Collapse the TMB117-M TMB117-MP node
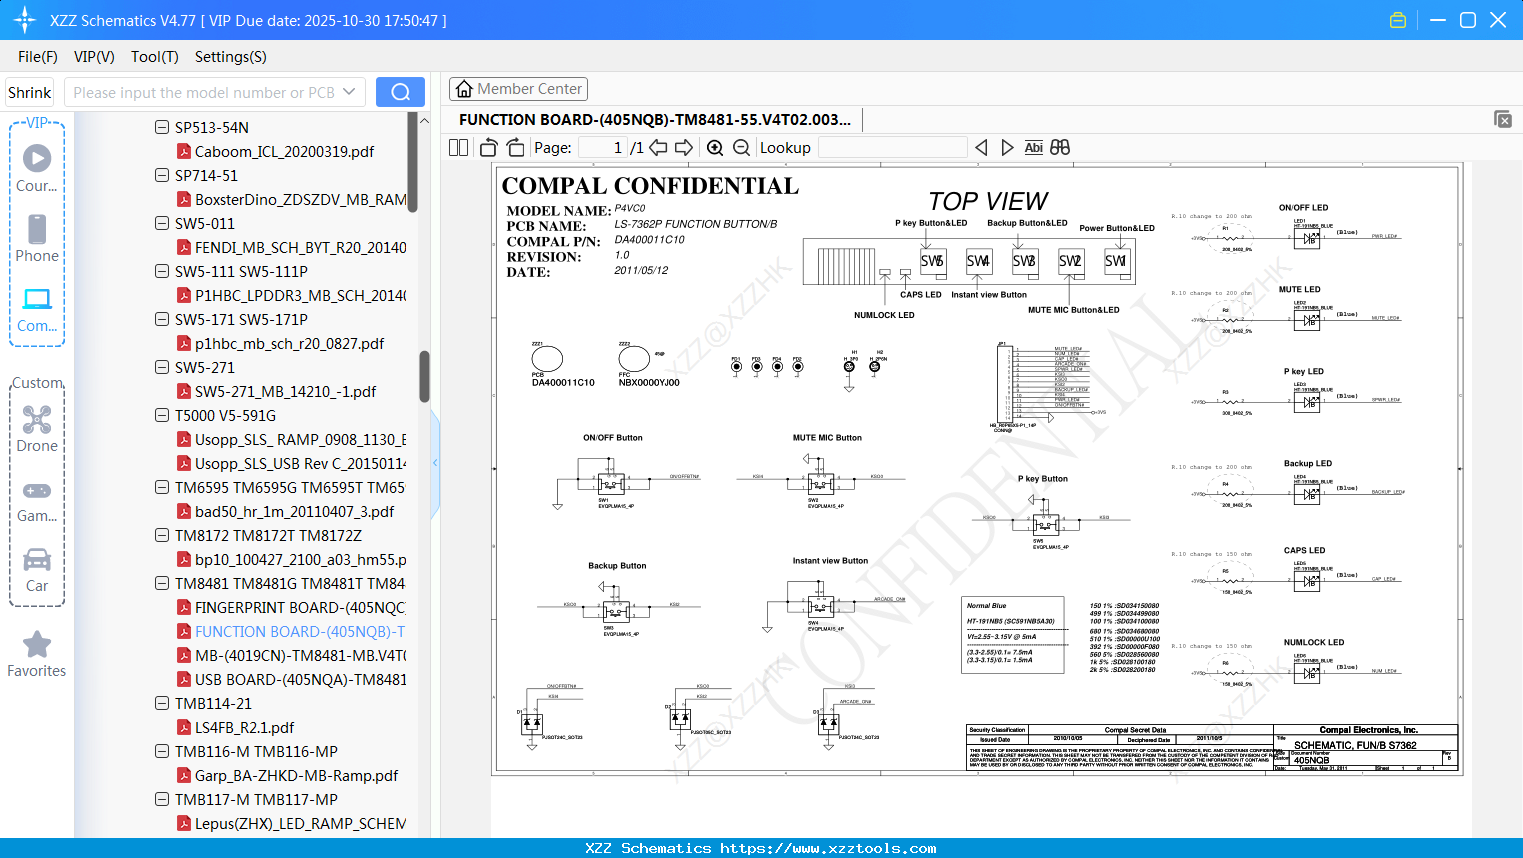 pyautogui.click(x=162, y=799)
